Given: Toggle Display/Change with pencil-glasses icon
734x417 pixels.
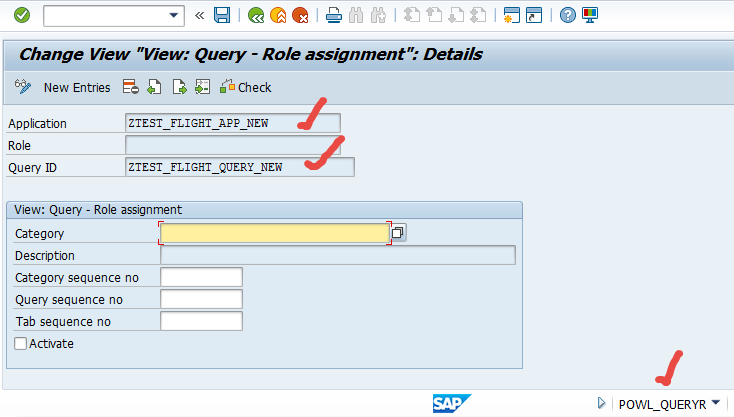Looking at the screenshot, I should (x=22, y=87).
